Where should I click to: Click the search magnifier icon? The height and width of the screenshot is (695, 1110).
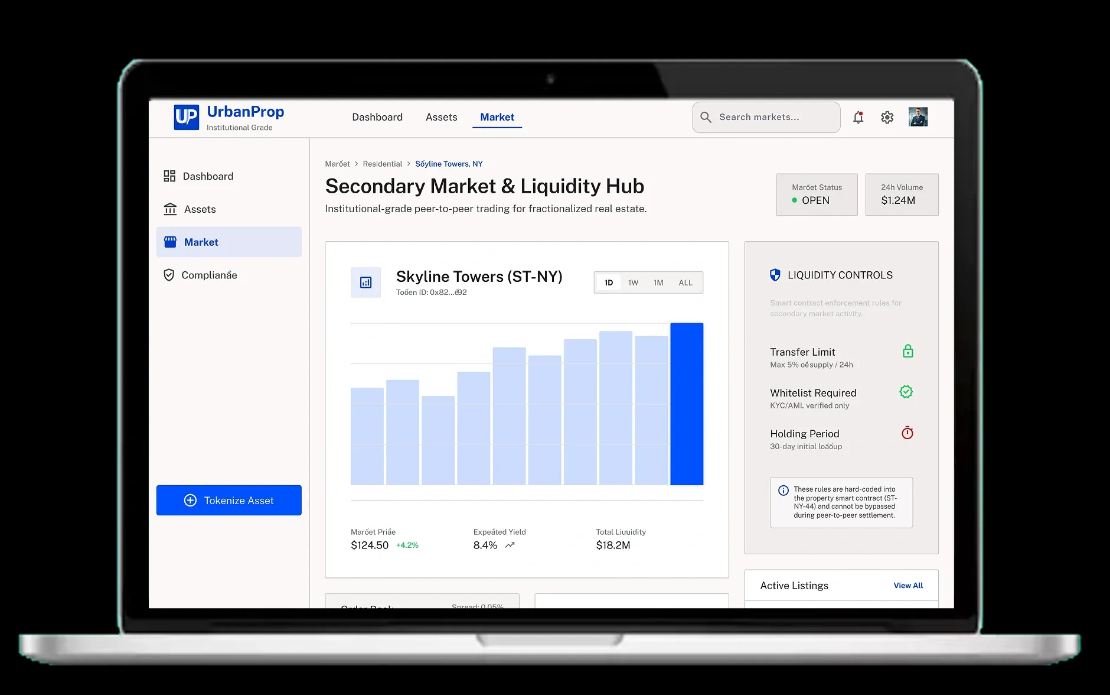click(706, 117)
